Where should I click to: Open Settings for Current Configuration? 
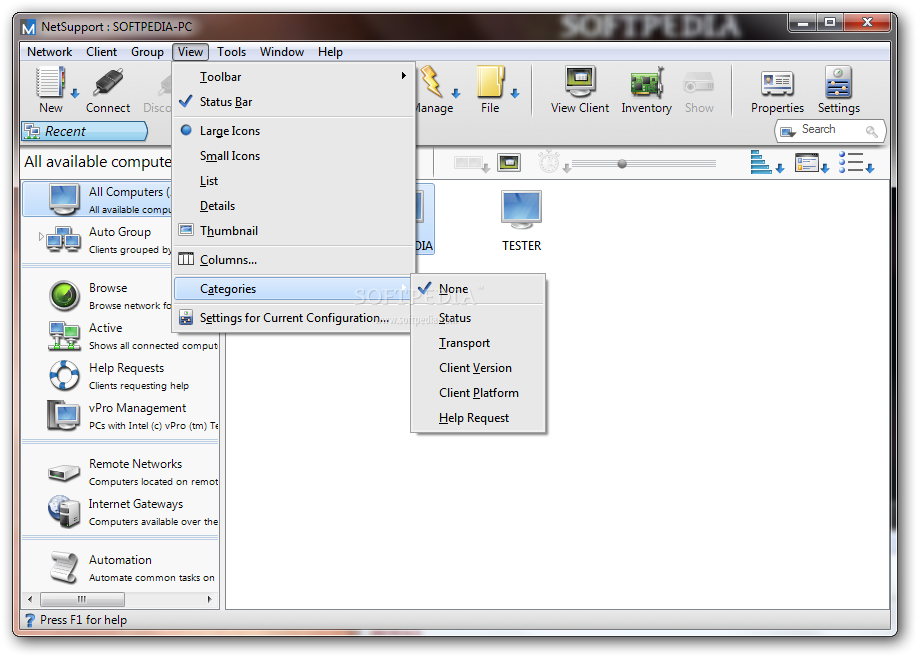293,318
